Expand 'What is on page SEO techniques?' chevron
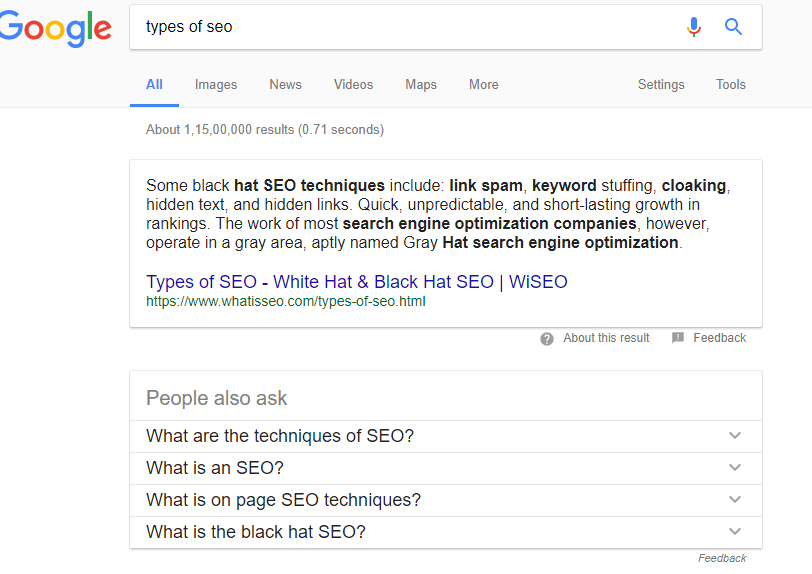812x574 pixels. [735, 500]
